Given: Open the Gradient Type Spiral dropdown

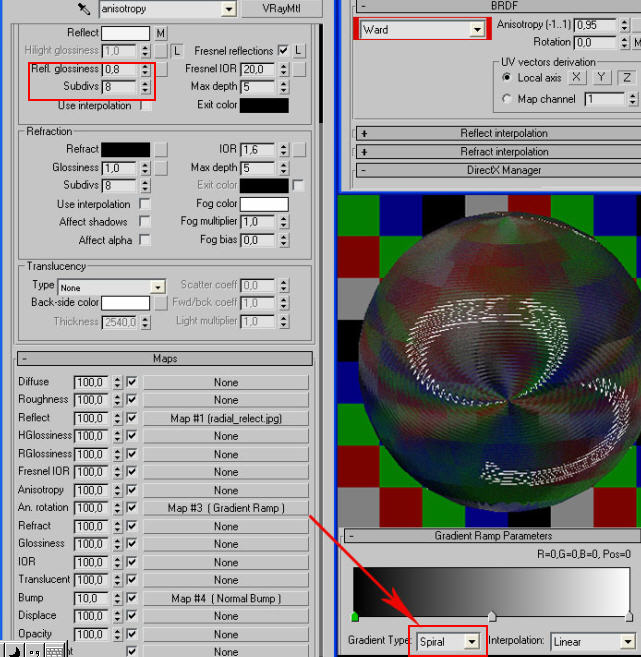Looking at the screenshot, I should point(471,641).
